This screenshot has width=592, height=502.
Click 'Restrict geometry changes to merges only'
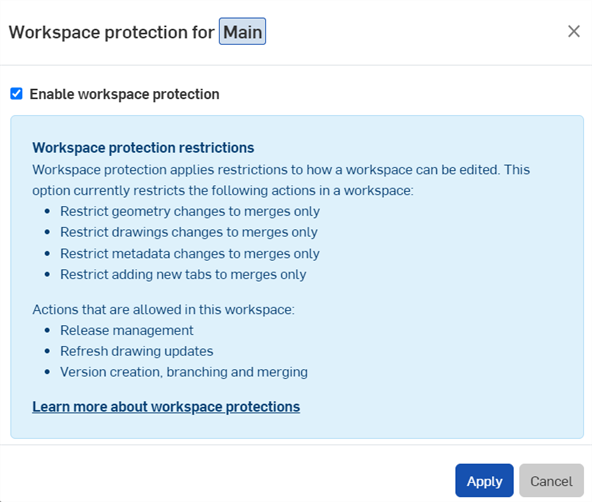[x=190, y=211]
